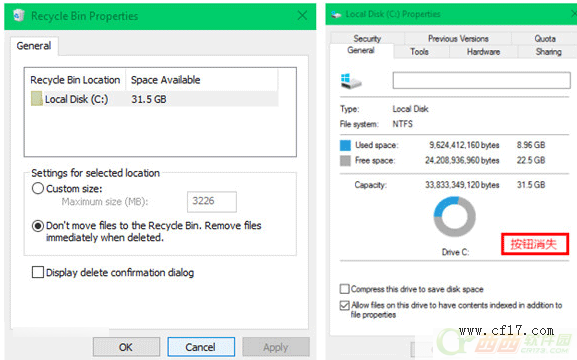Click the 33,833,349,120 bytes capacity value
Image resolution: width=577 pixels, height=360 pixels.
click(x=462, y=185)
